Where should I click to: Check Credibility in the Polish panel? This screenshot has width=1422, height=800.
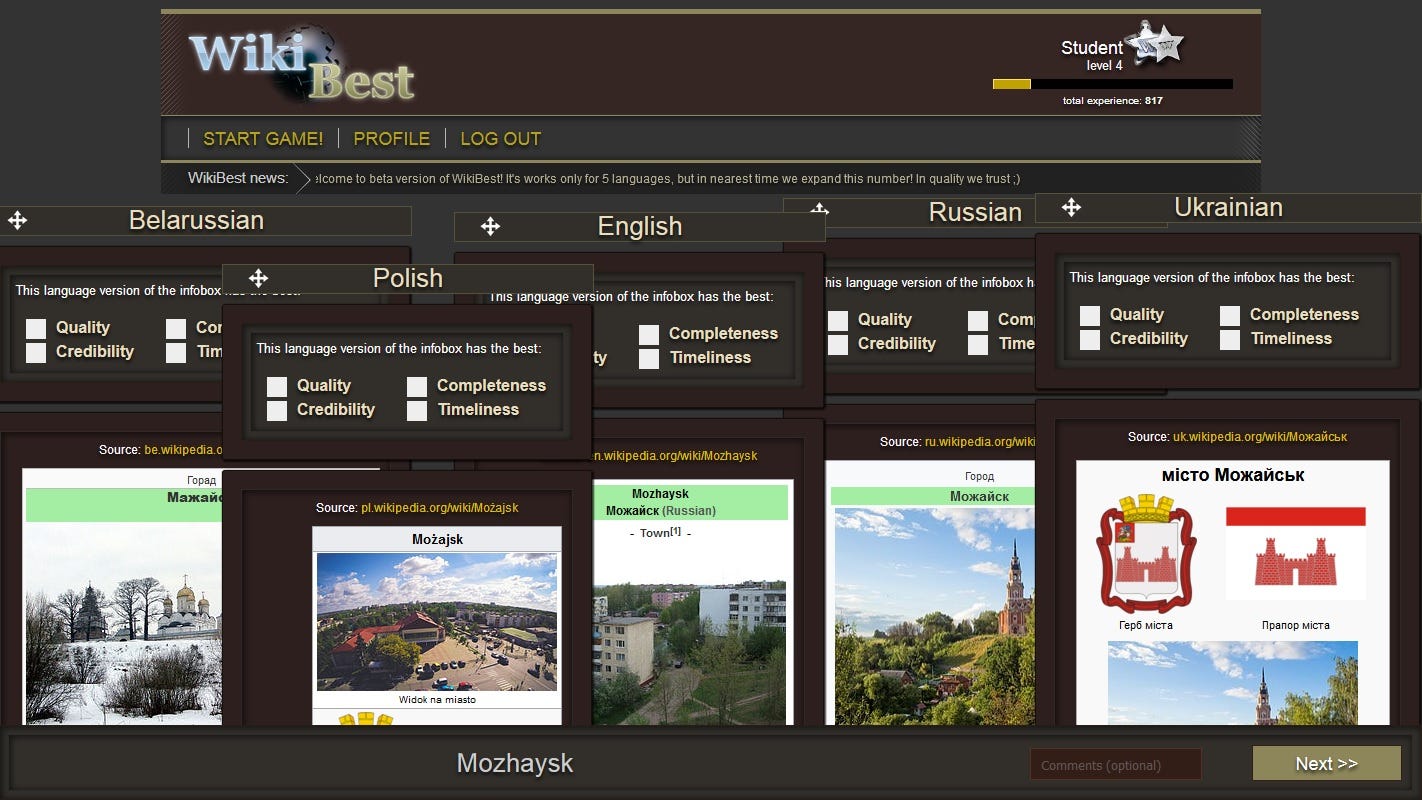click(277, 410)
